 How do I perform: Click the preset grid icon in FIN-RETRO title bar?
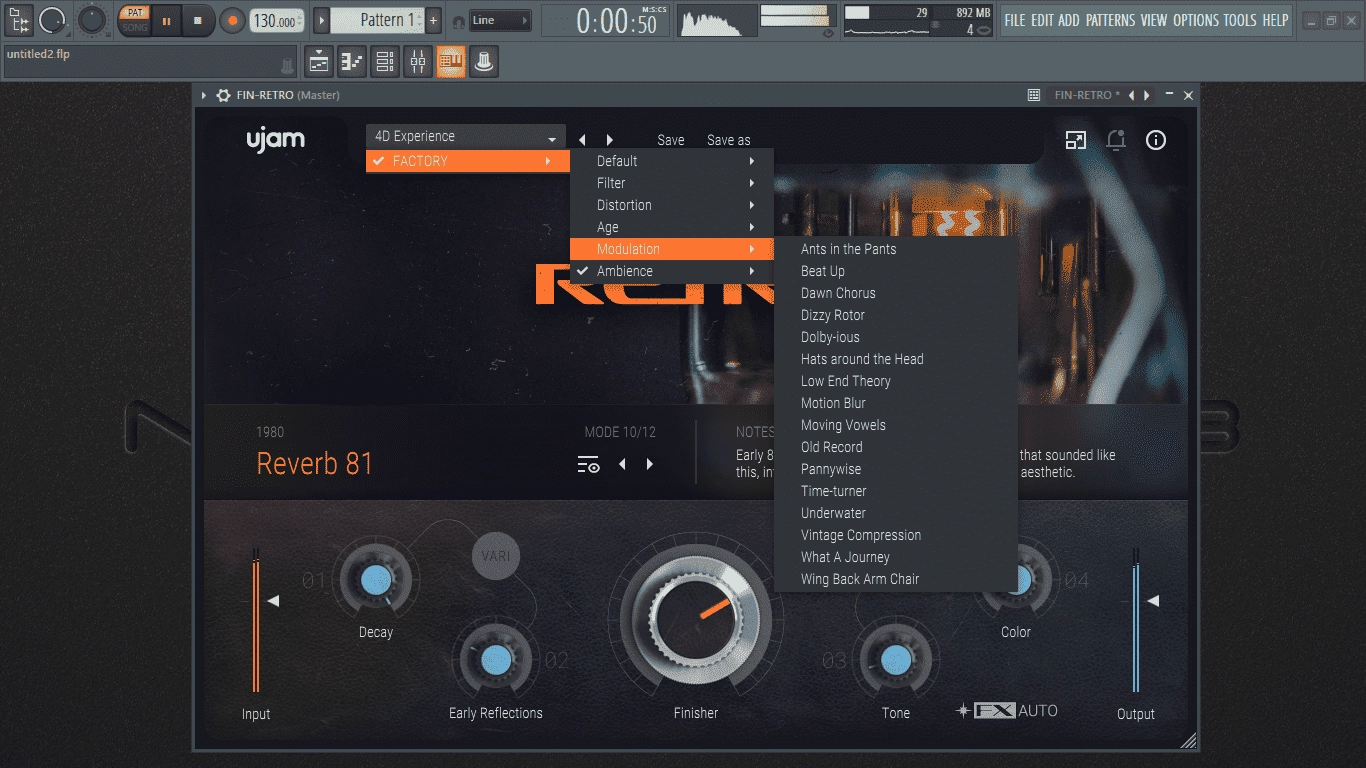(1034, 95)
